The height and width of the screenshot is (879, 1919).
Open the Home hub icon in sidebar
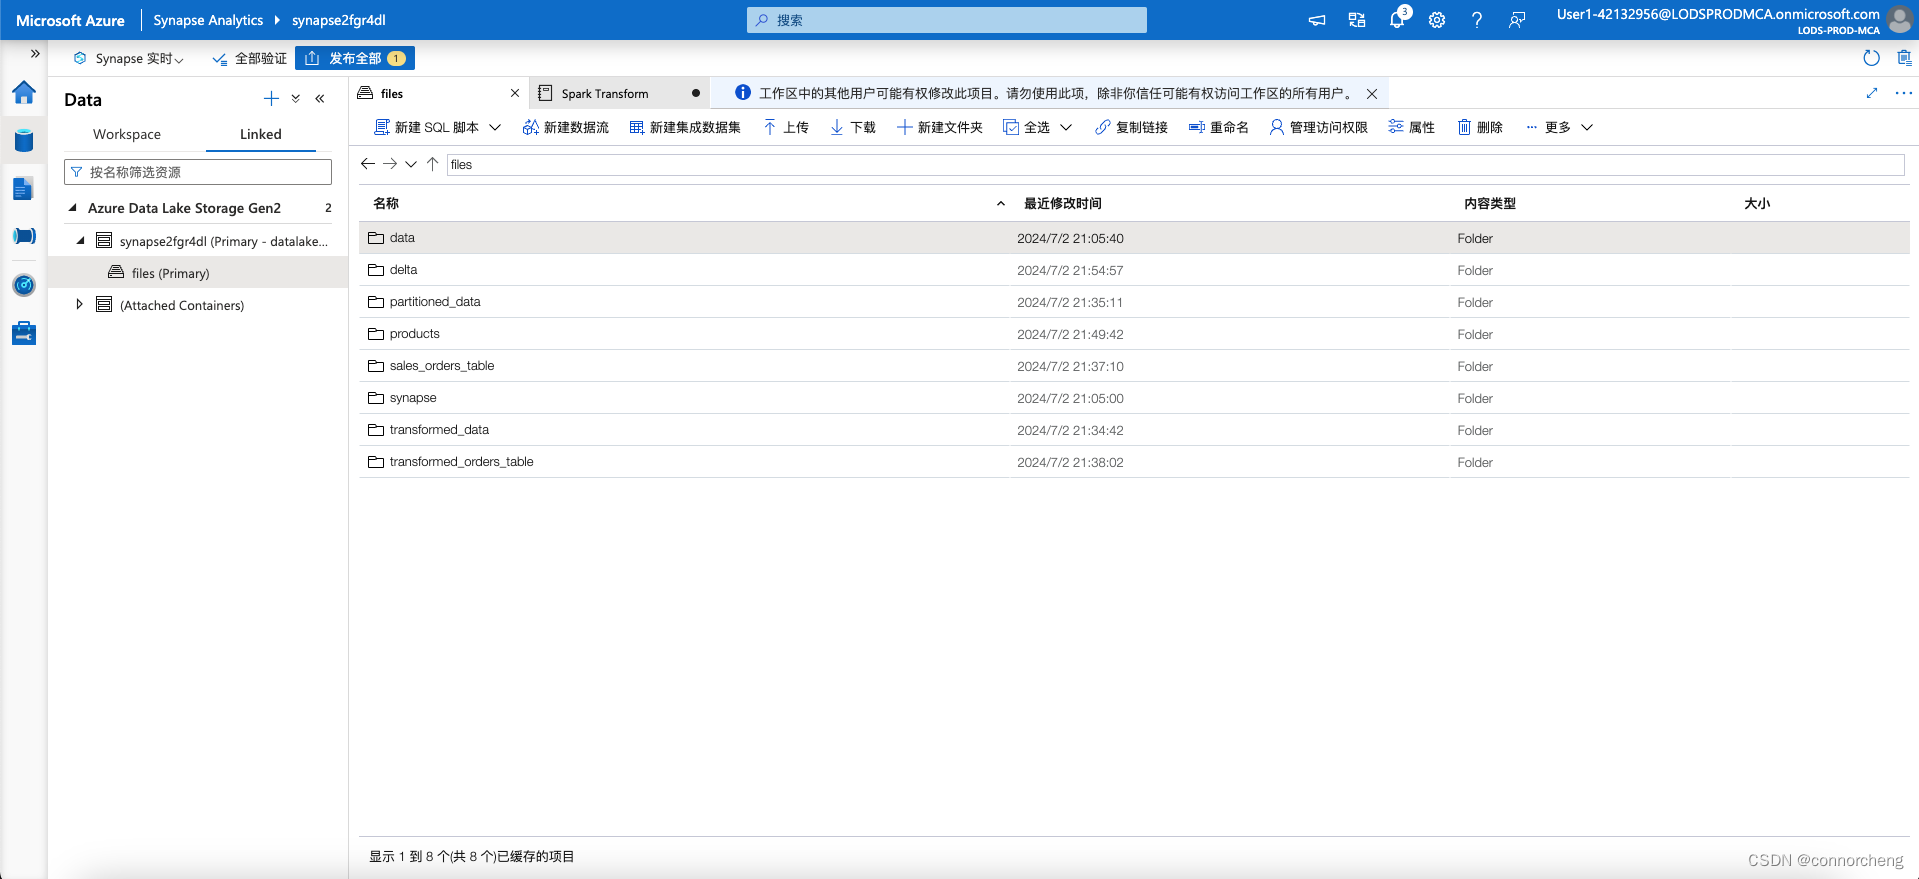coord(24,93)
